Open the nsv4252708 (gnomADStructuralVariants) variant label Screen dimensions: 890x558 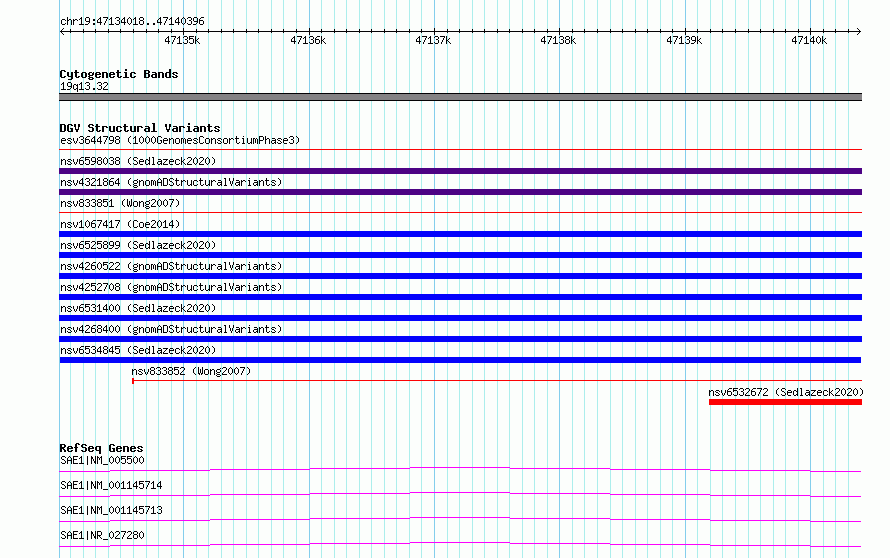click(171, 287)
